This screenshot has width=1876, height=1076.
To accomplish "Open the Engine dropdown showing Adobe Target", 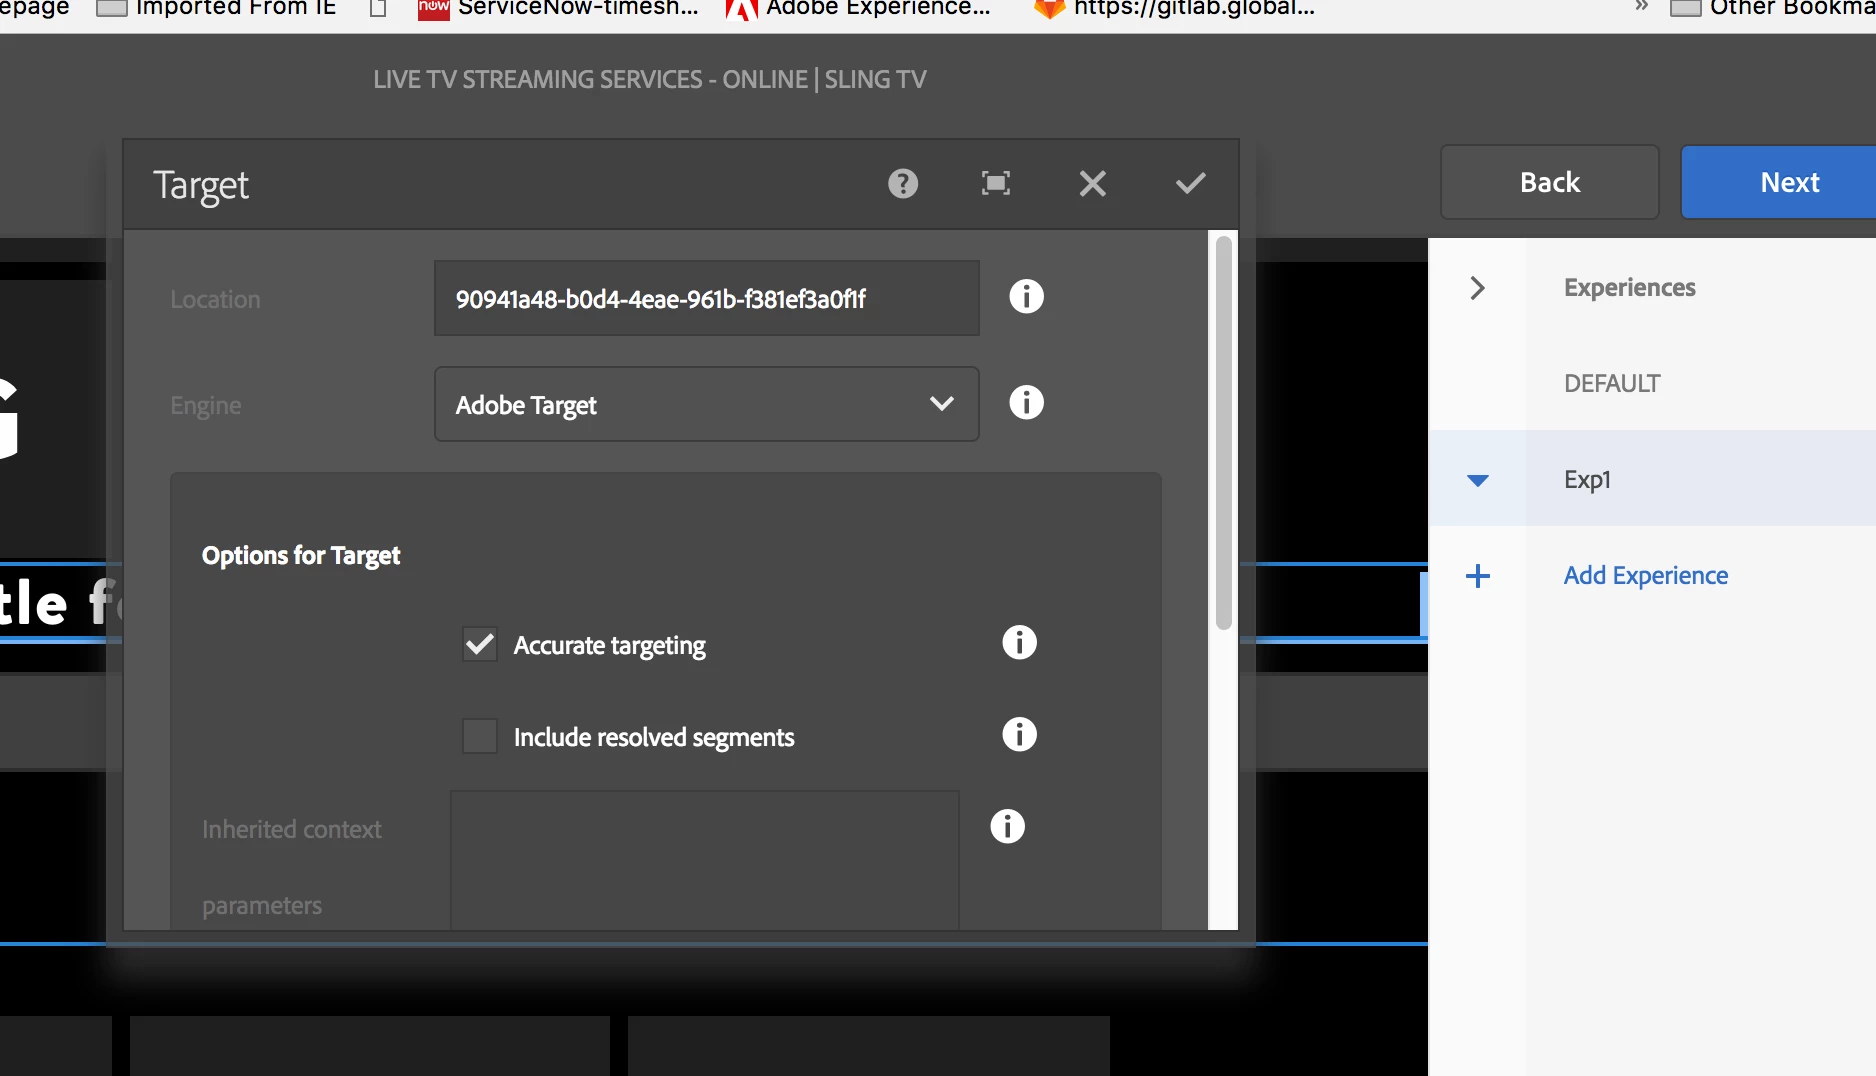I will pyautogui.click(x=706, y=404).
